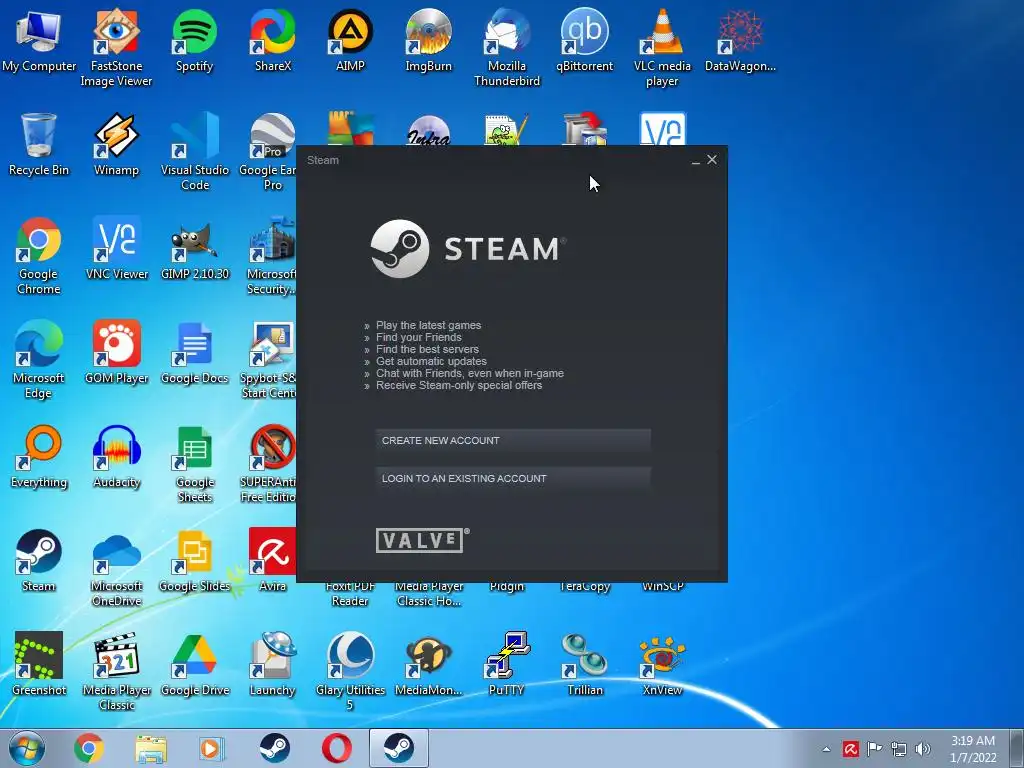Select Visual Studio Code icon
The height and width of the screenshot is (768, 1024).
click(195, 152)
